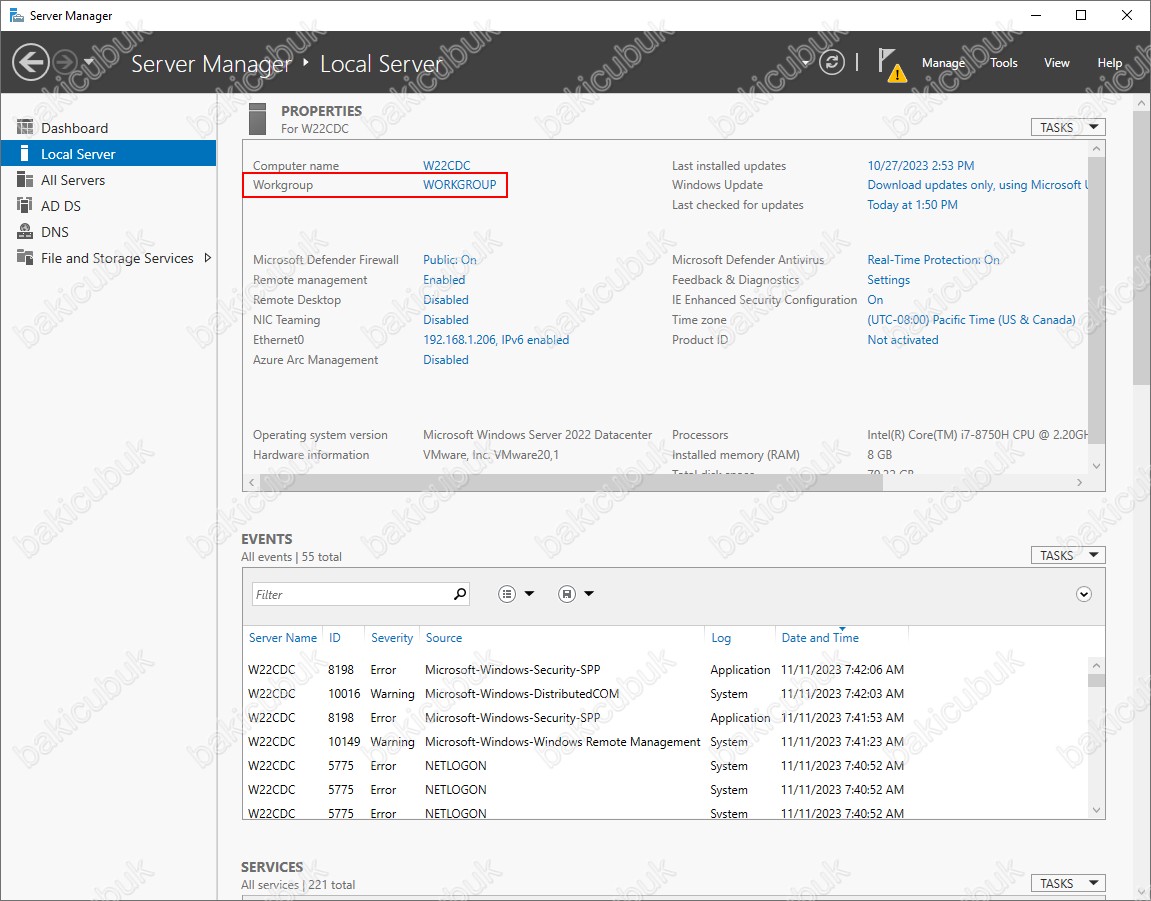Viewport: 1151px width, 901px height.
Task: Open the Help menu
Action: 1109,63
